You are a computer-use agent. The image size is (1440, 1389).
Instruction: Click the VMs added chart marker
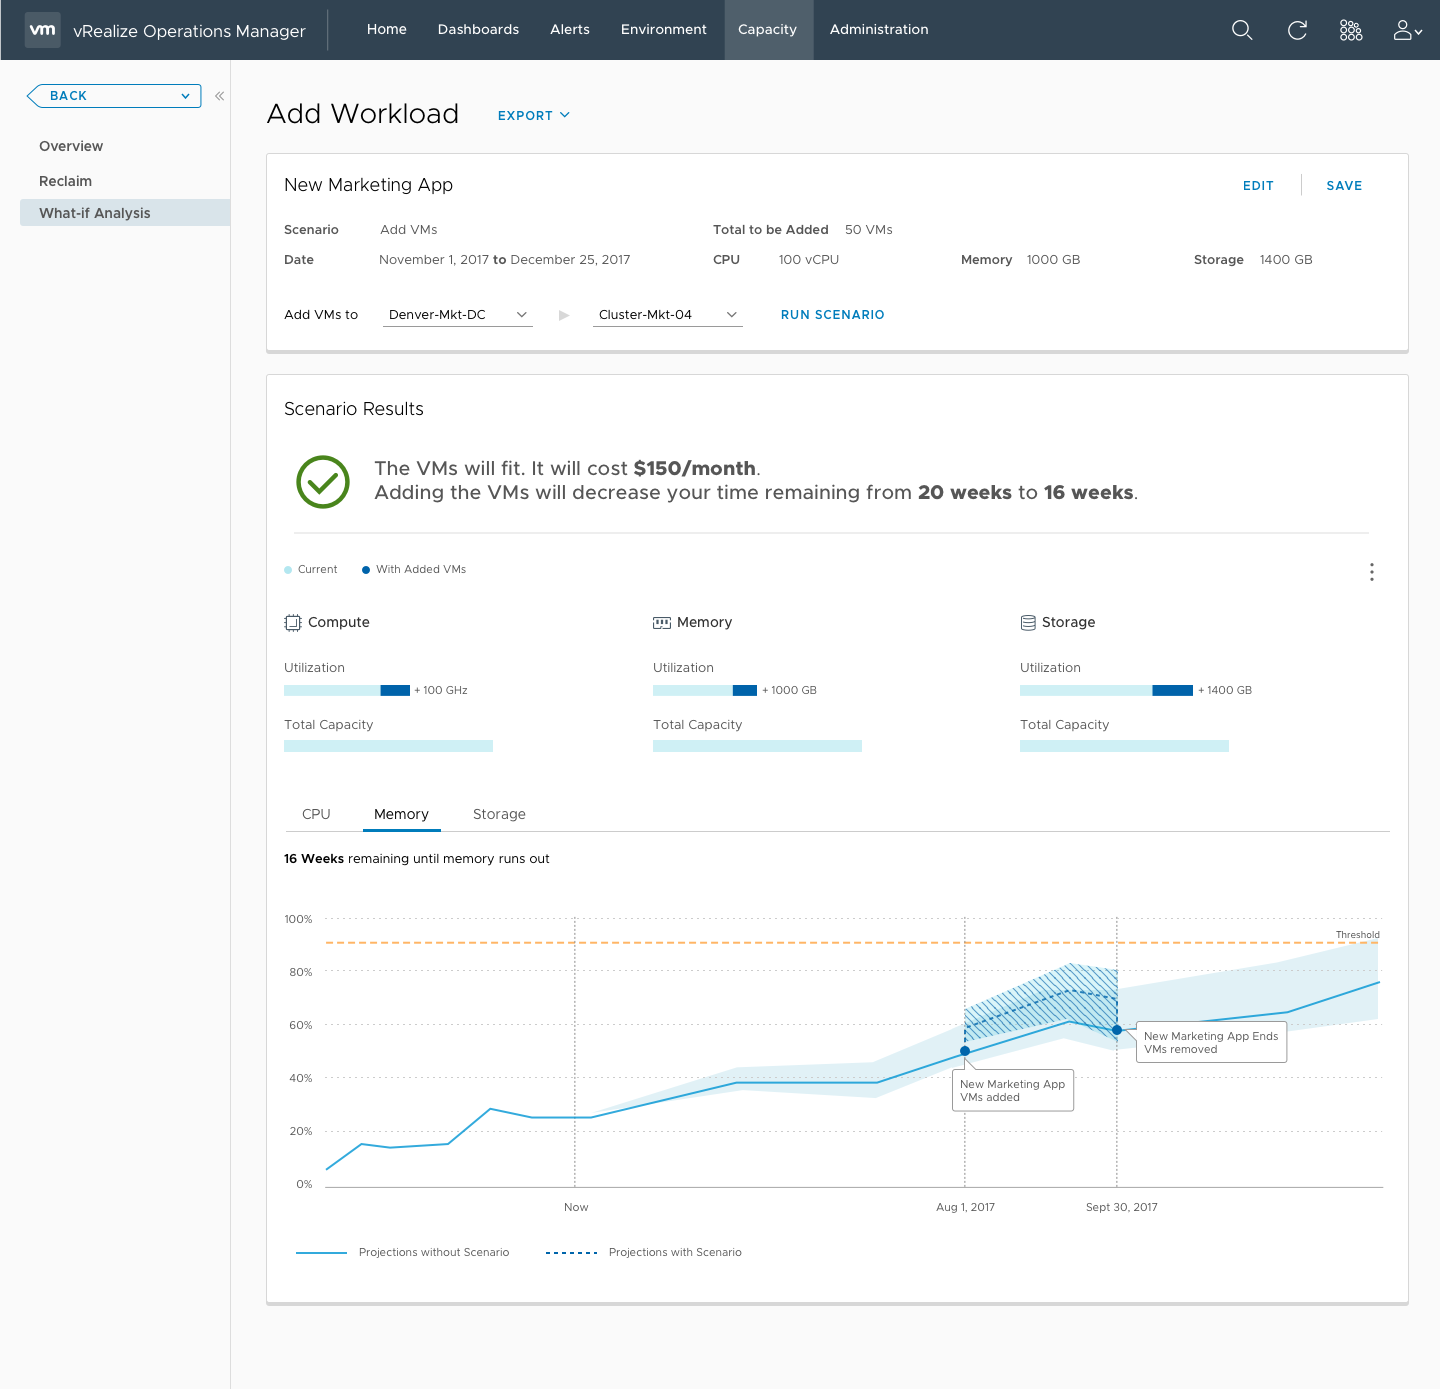[965, 1051]
